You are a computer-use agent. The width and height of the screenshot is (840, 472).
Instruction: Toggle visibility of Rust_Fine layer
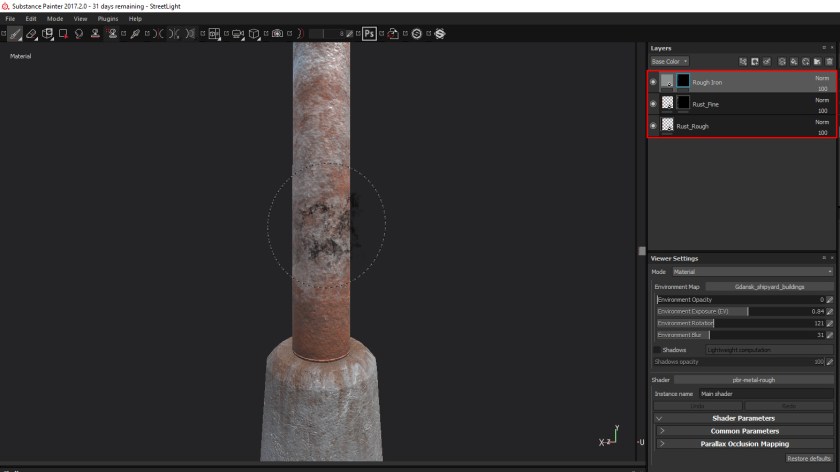[x=653, y=104]
